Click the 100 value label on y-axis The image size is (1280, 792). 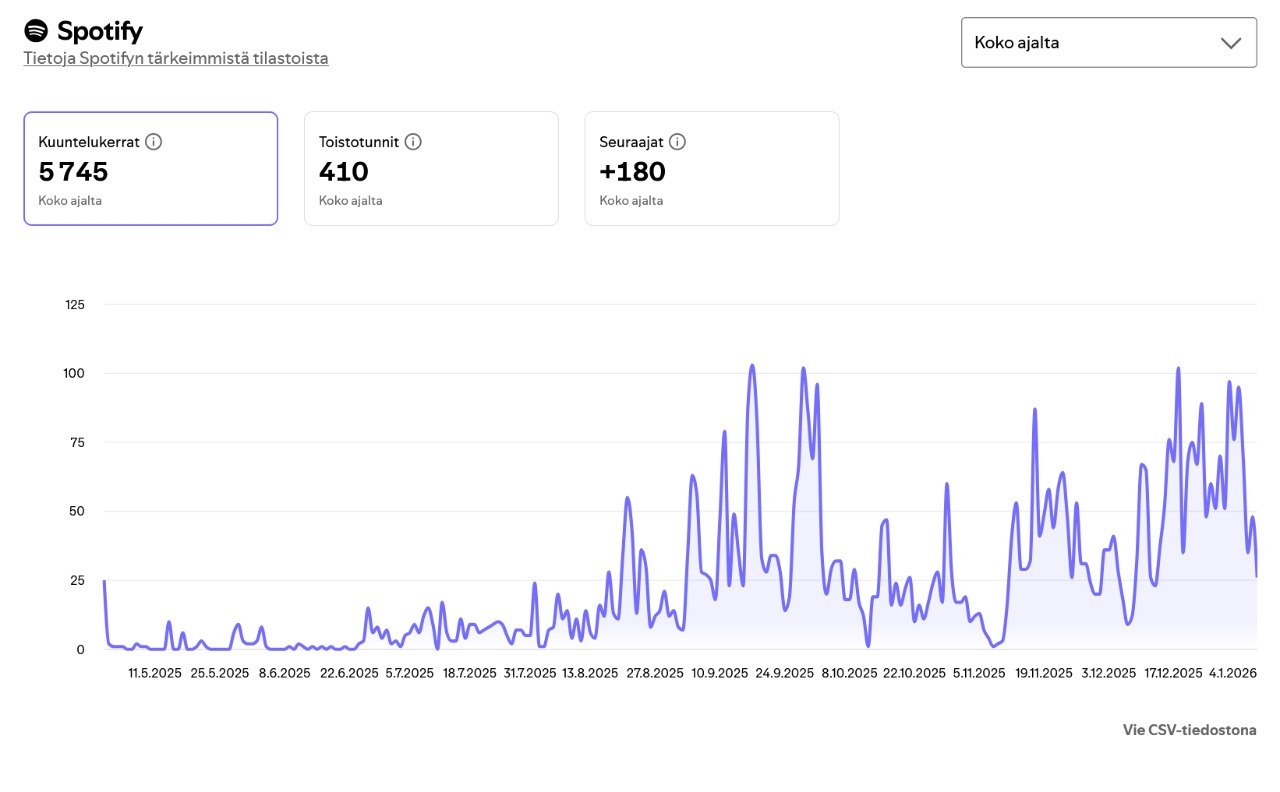pyautogui.click(x=74, y=373)
